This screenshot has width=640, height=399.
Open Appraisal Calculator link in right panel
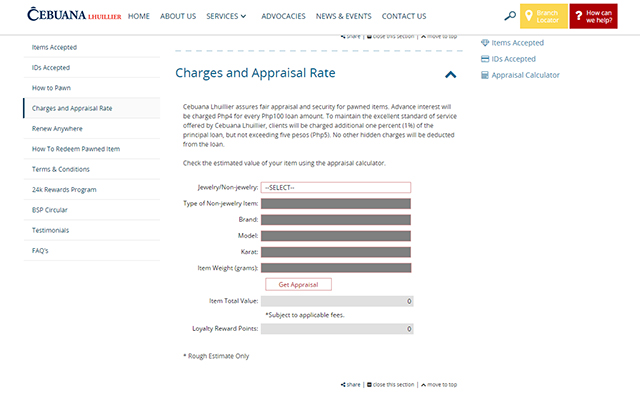pyautogui.click(x=525, y=75)
